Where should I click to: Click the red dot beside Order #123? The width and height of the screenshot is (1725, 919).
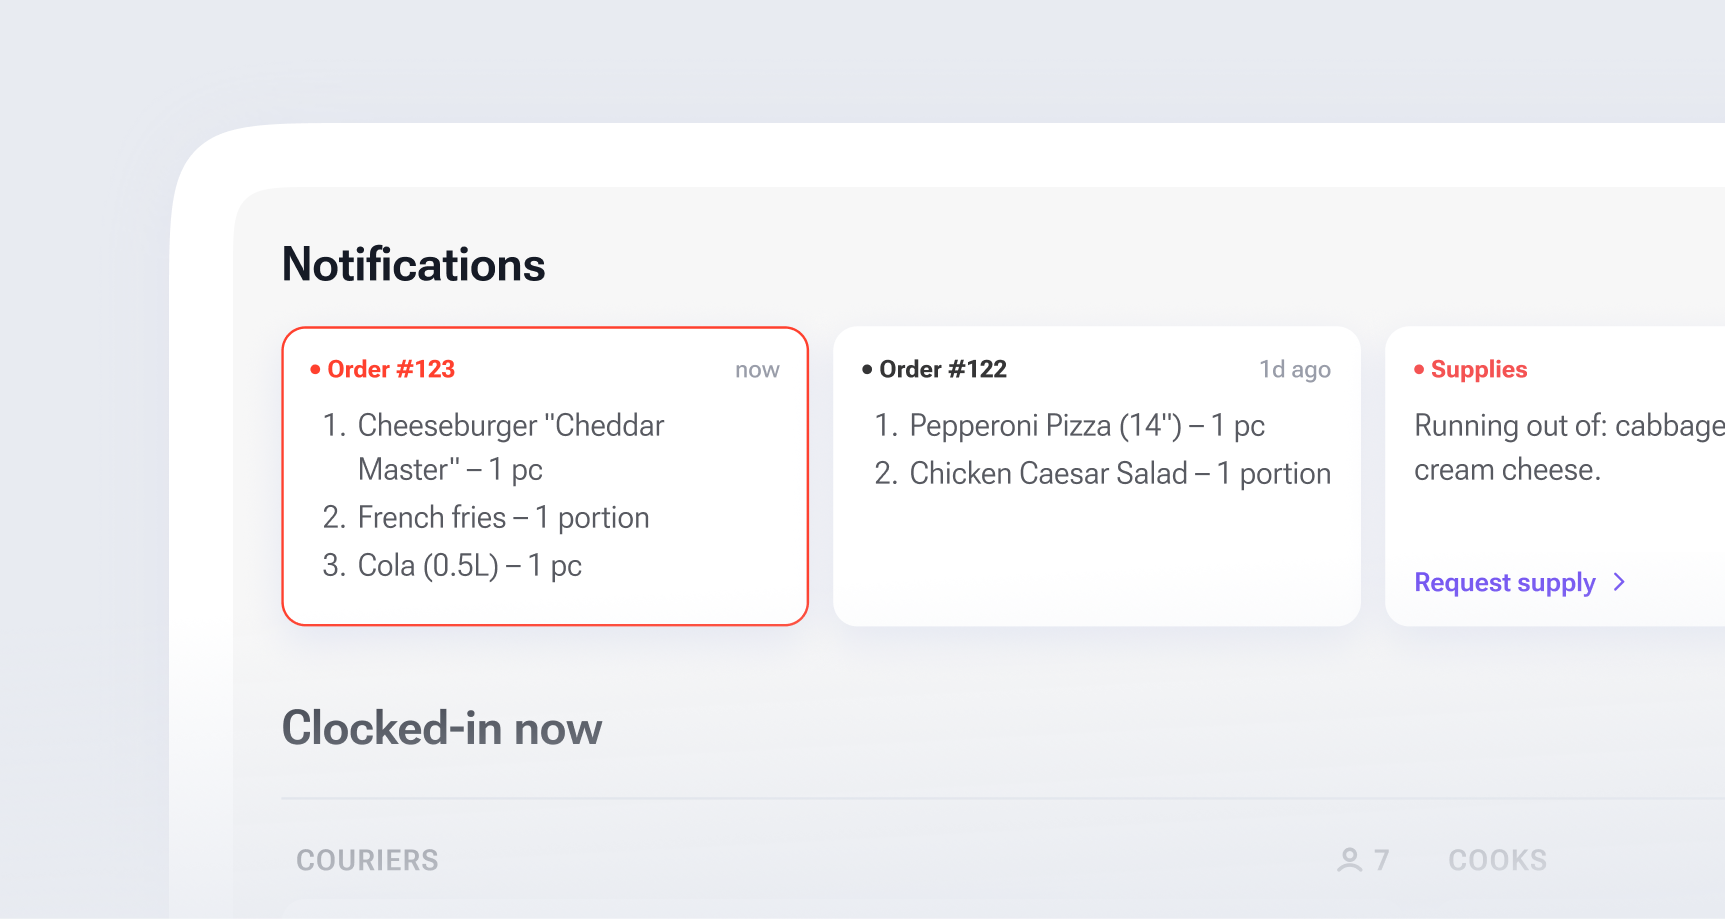pyautogui.click(x=315, y=370)
